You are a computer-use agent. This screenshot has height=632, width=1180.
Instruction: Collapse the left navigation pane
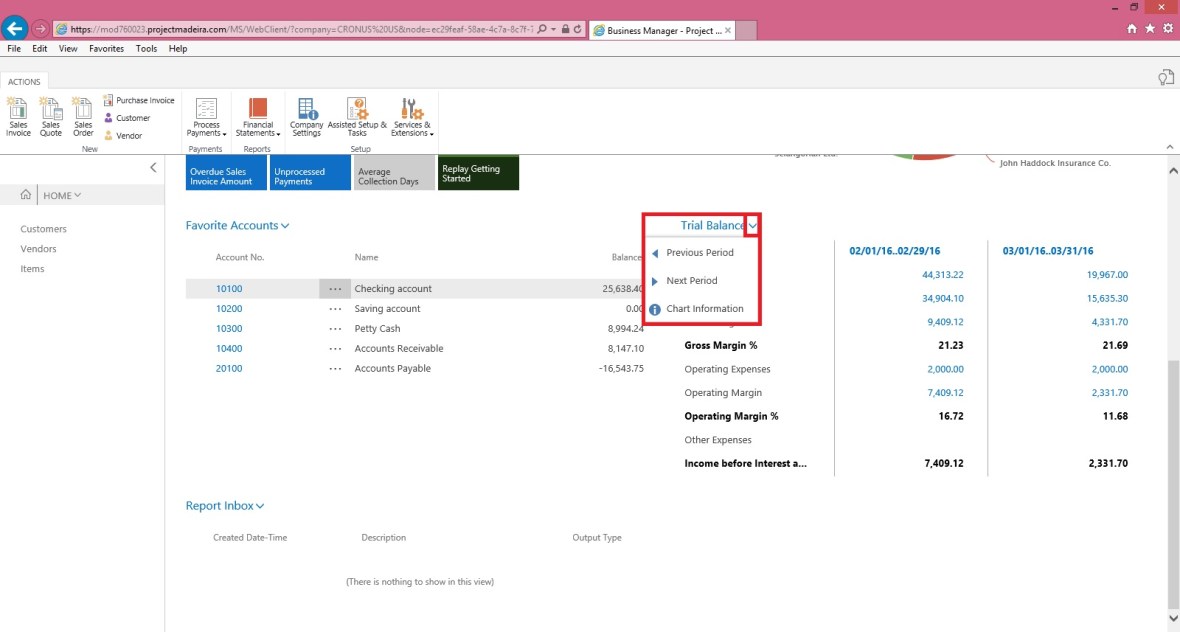153,168
